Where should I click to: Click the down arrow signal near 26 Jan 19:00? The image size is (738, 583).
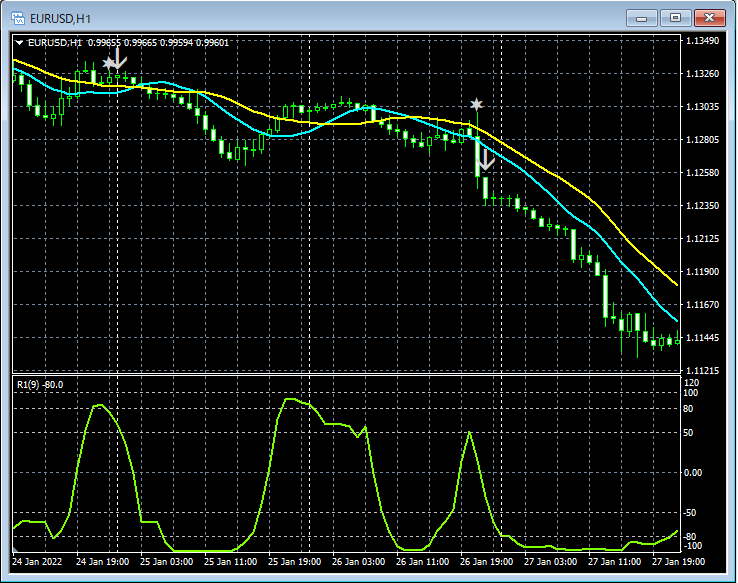tap(486, 157)
